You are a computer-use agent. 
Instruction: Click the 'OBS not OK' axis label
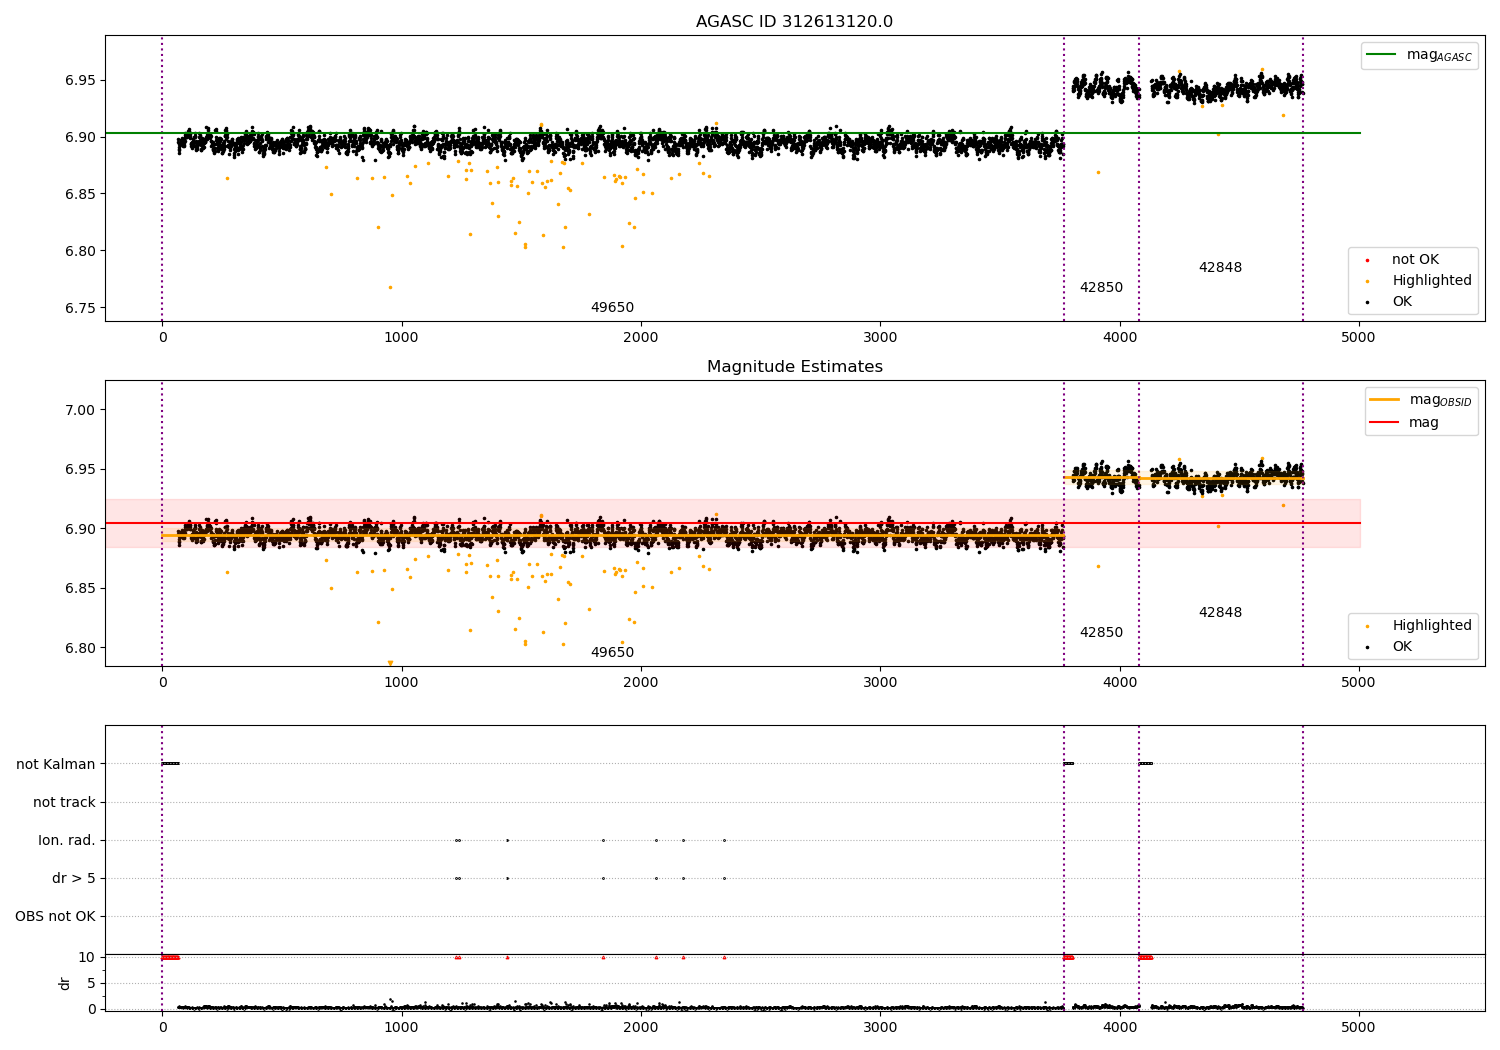(56, 917)
